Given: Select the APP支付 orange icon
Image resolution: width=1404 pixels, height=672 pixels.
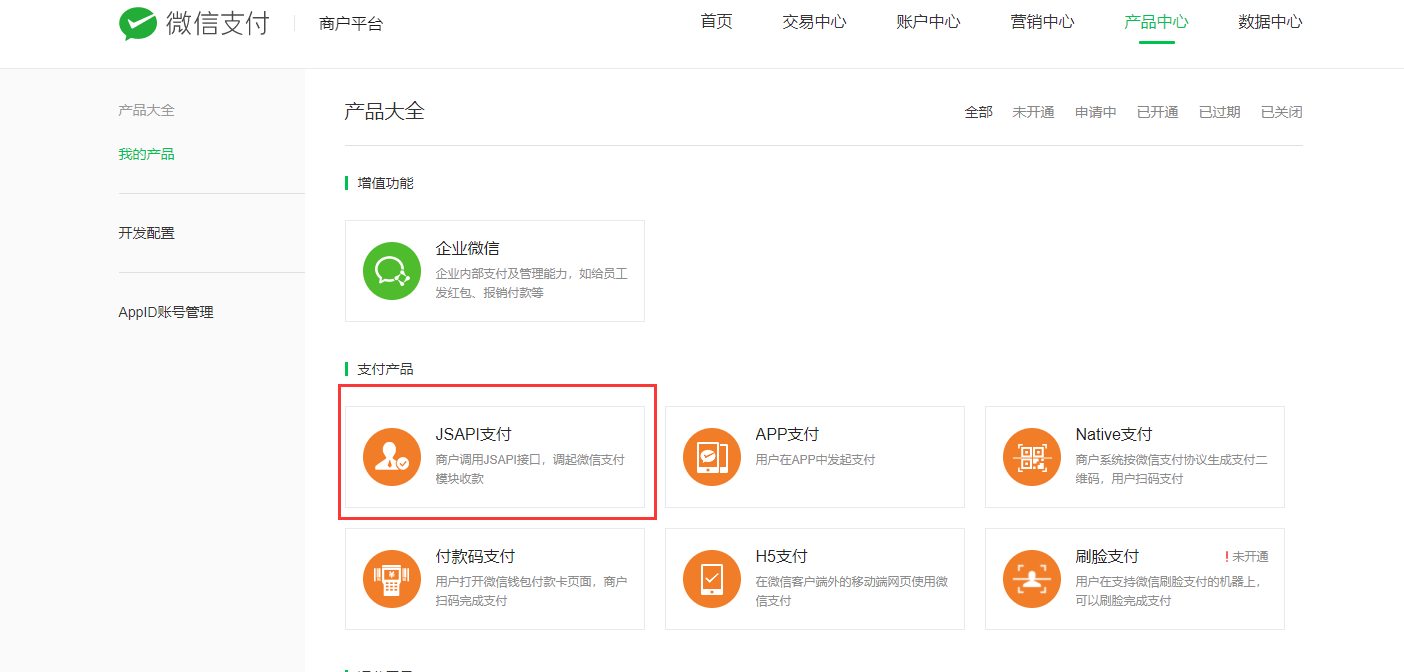Looking at the screenshot, I should click(712, 457).
